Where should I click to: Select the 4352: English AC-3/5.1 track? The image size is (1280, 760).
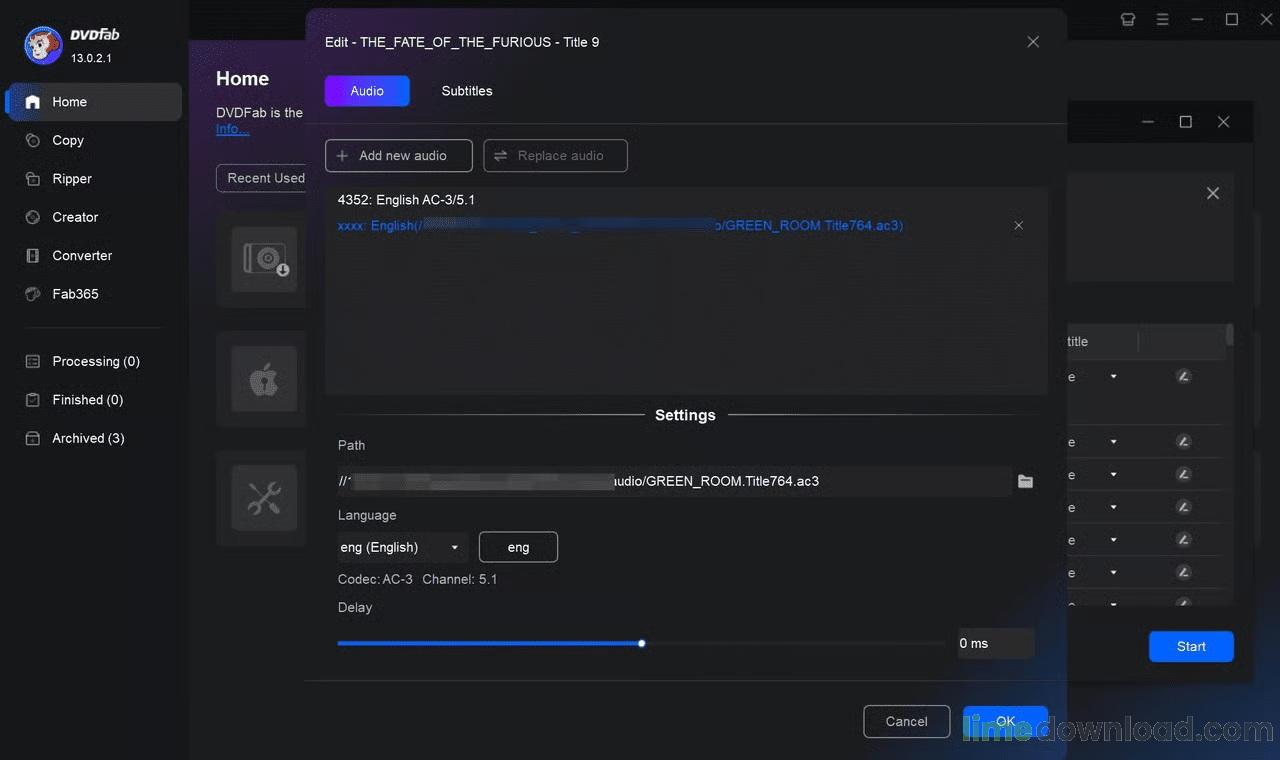407,200
